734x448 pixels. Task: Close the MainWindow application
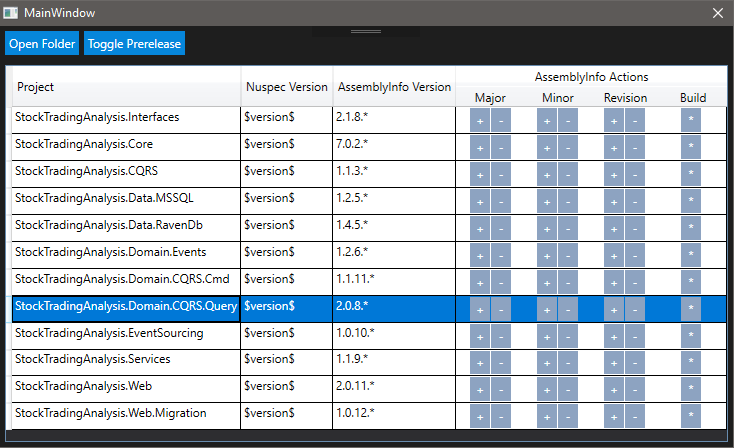716,13
